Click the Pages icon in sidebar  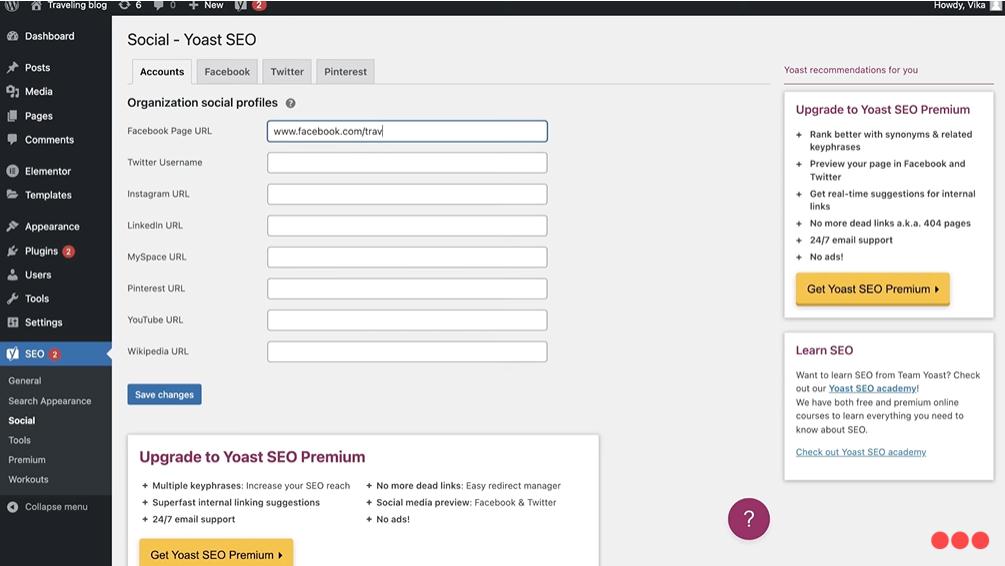pos(13,116)
